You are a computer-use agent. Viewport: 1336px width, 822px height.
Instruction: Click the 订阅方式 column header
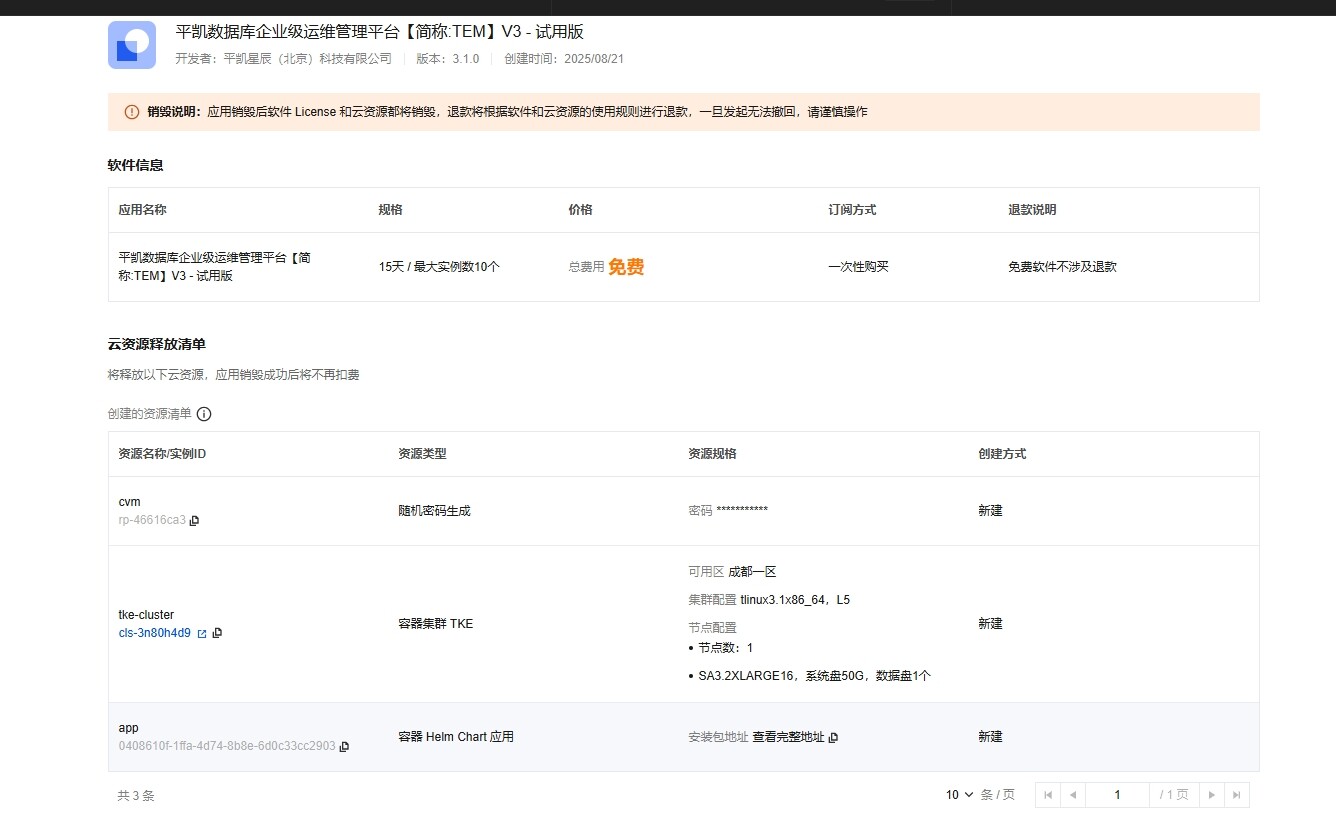pyautogui.click(x=852, y=210)
